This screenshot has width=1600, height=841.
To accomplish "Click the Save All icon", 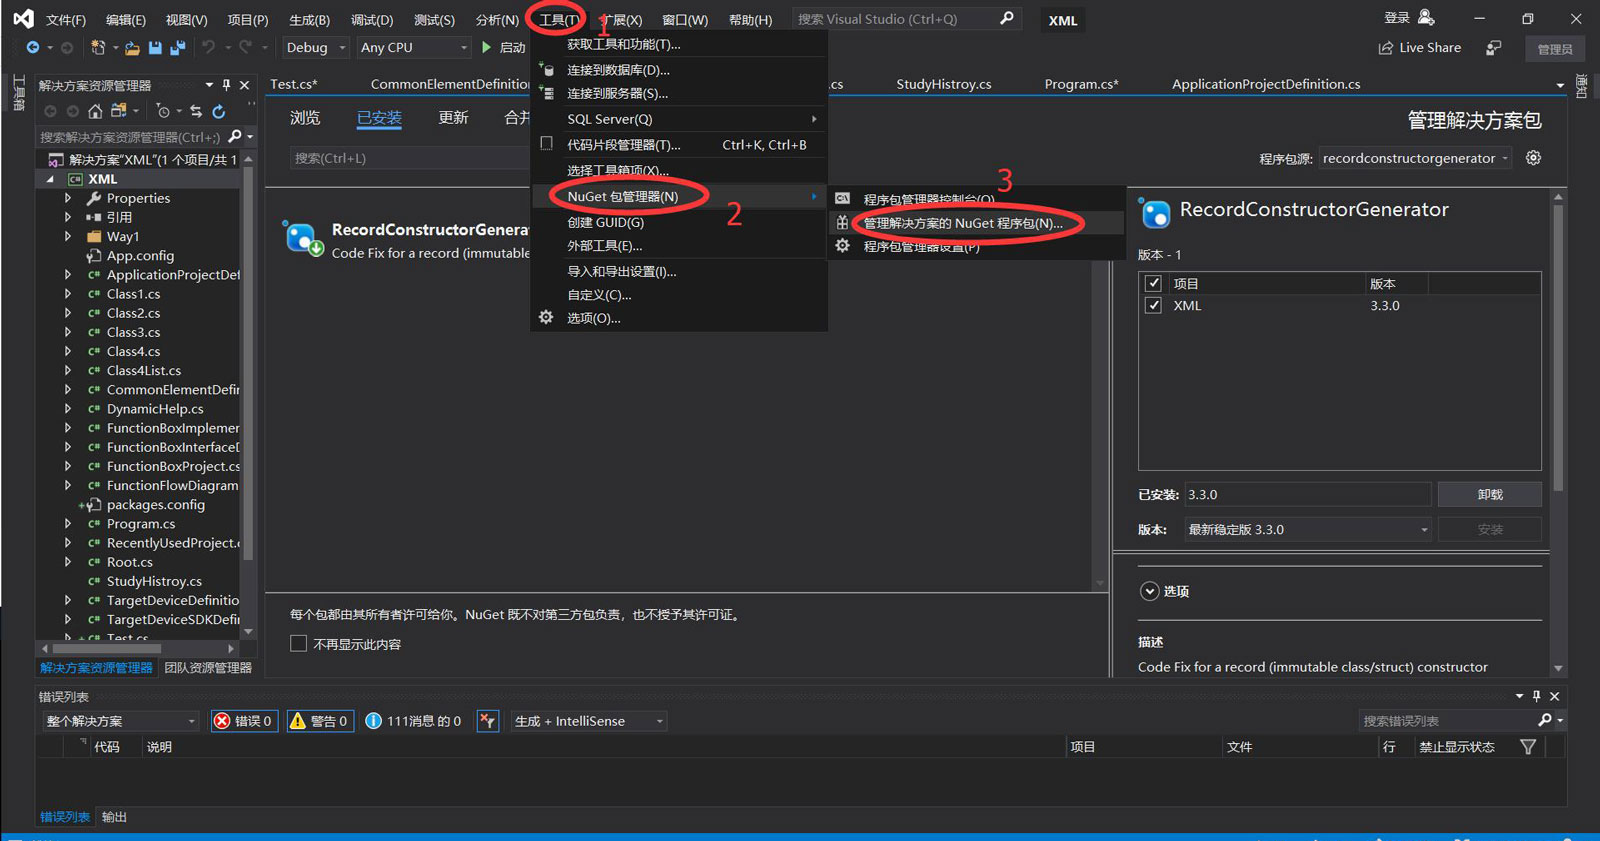I will (178, 47).
